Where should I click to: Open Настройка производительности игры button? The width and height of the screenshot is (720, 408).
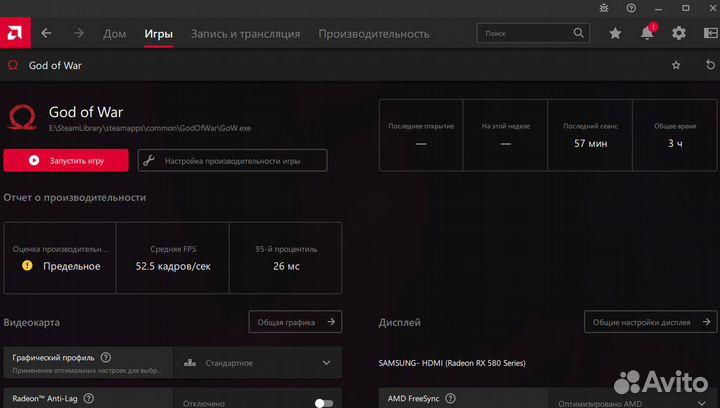click(x=232, y=161)
